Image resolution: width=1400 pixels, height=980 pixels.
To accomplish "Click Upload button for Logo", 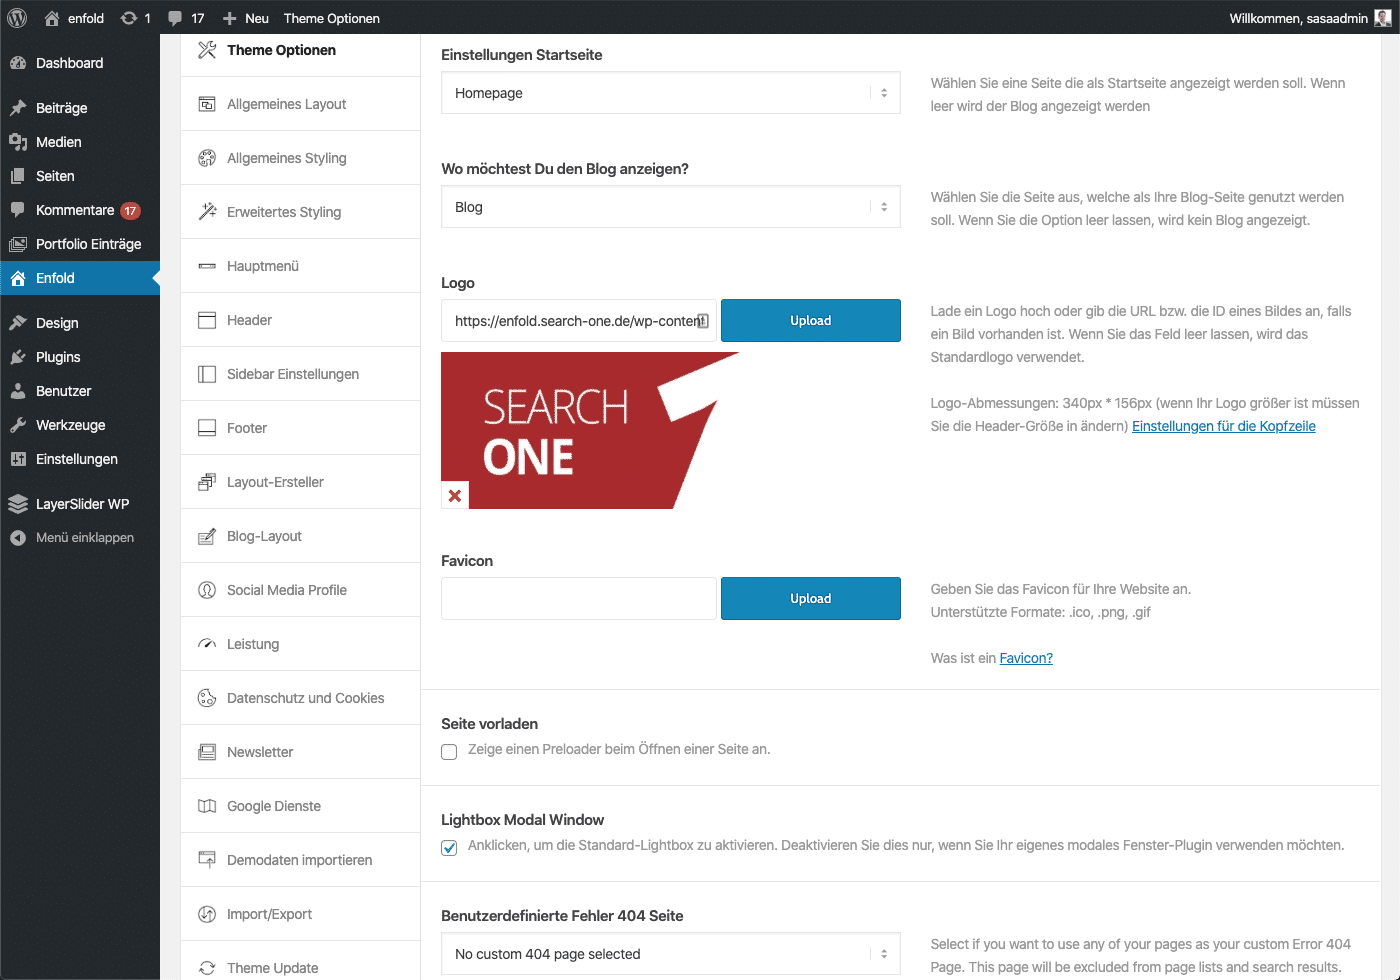I will (x=811, y=321).
